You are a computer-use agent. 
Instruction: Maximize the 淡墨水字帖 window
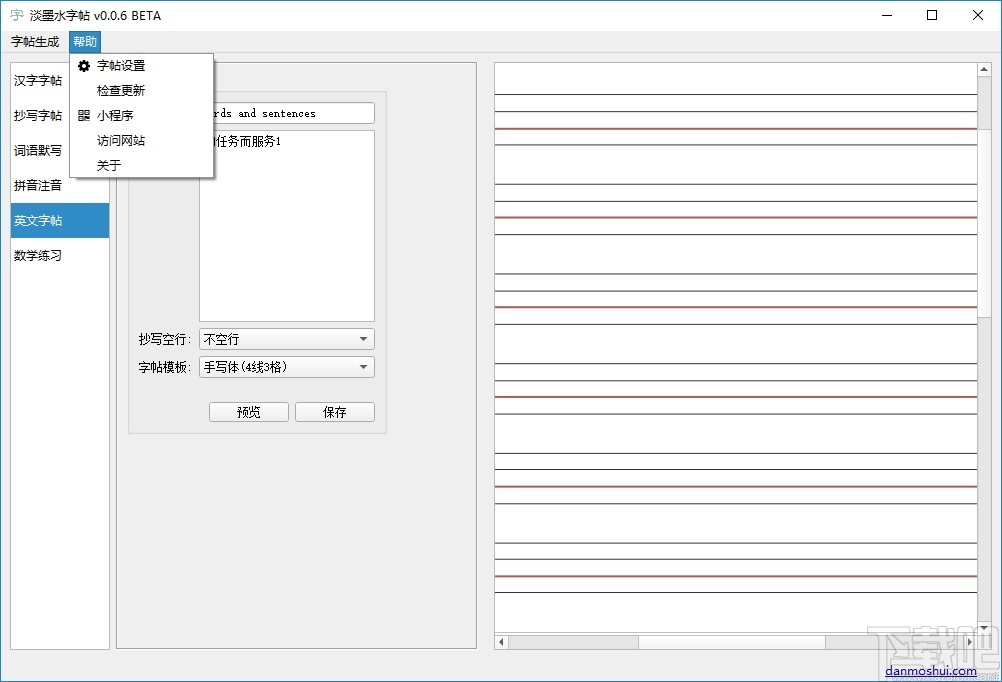[x=932, y=15]
